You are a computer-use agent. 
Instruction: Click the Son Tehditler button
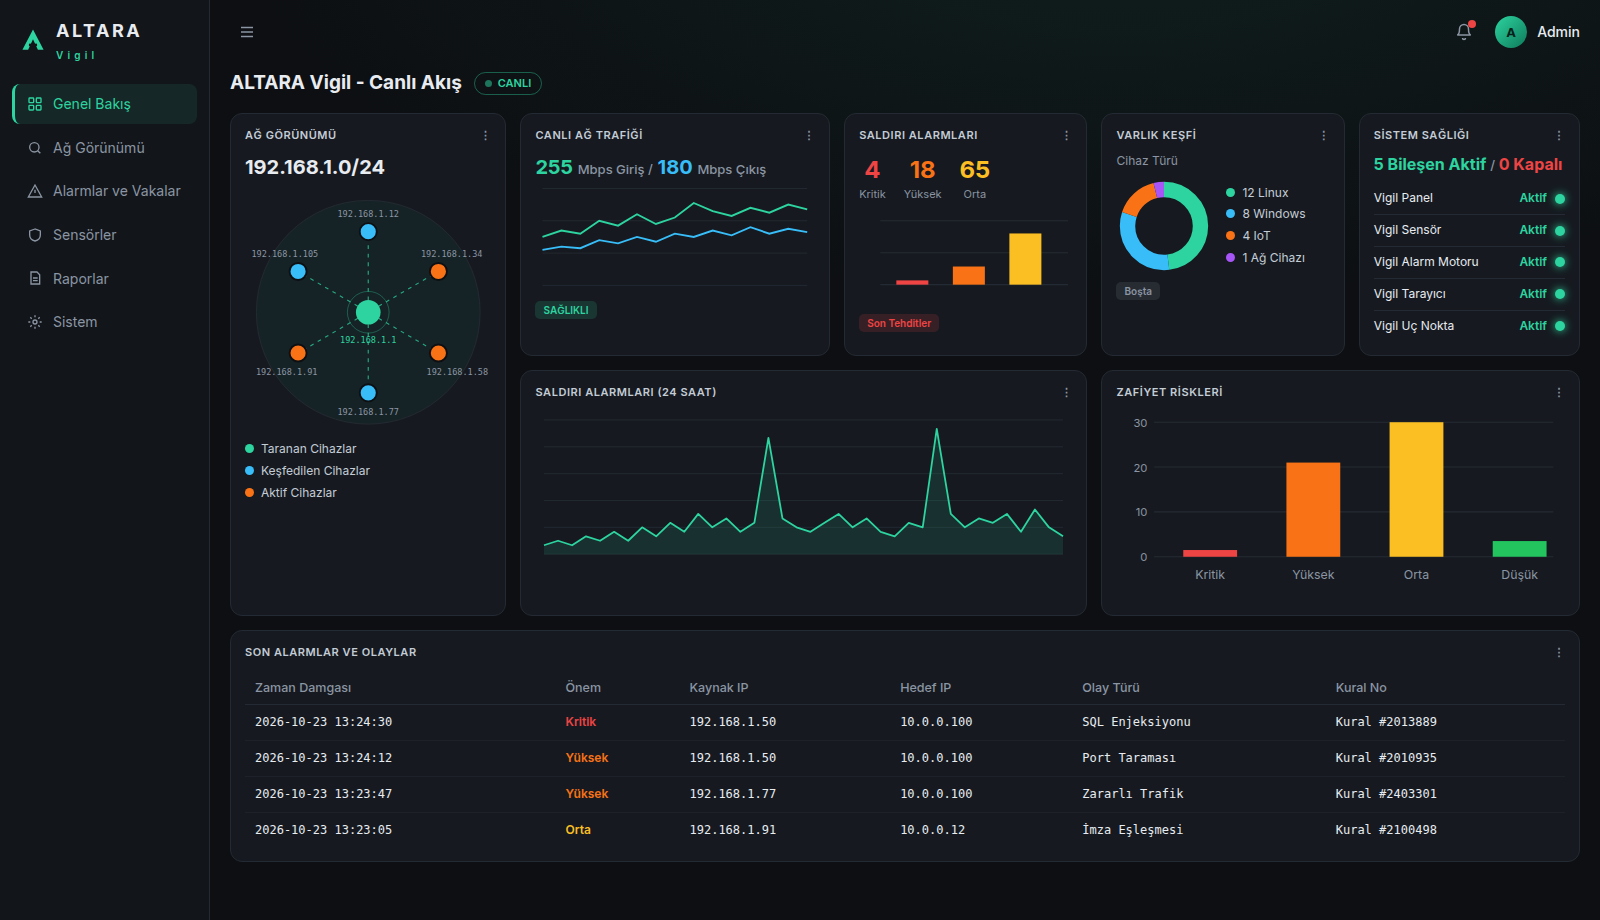tap(899, 323)
